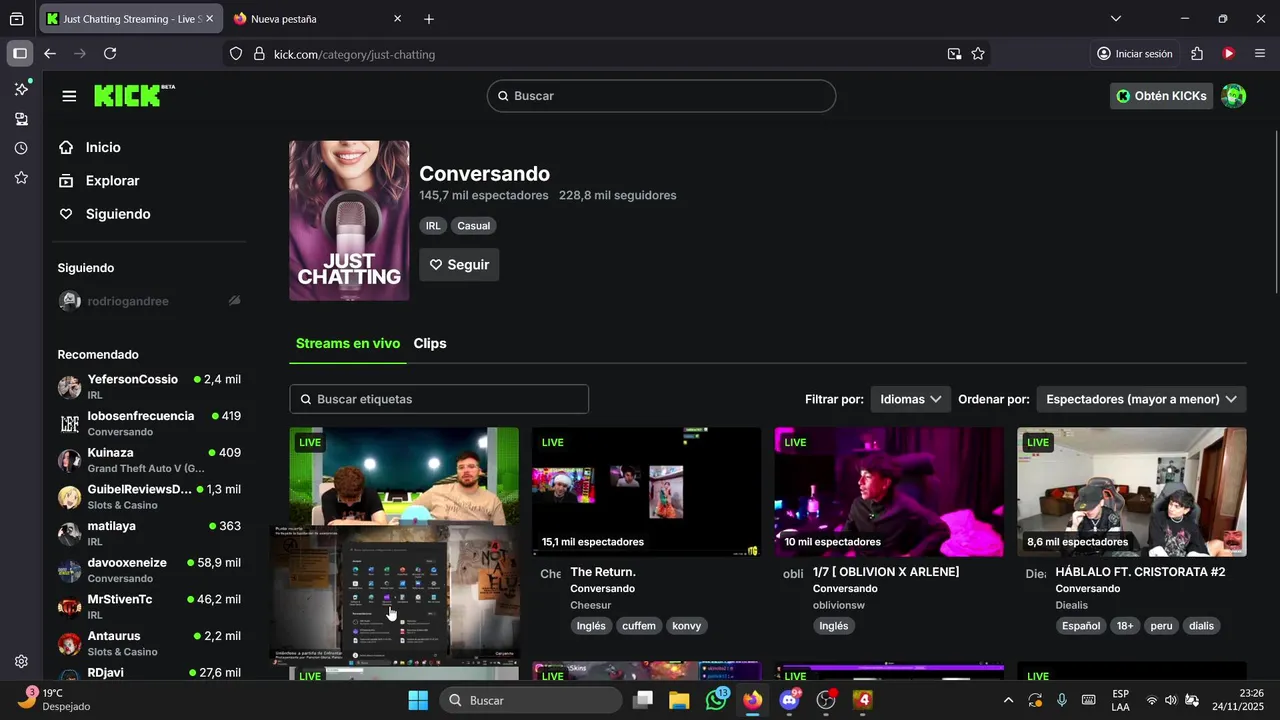Click the Just Chatting category cover image
Image resolution: width=1280 pixels, height=720 pixels.
349,220
